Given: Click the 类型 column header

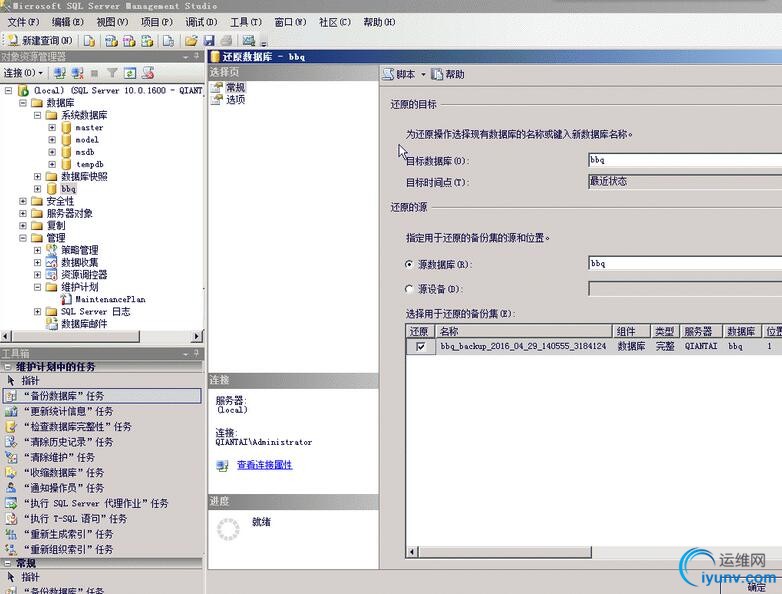Looking at the screenshot, I should click(664, 331).
